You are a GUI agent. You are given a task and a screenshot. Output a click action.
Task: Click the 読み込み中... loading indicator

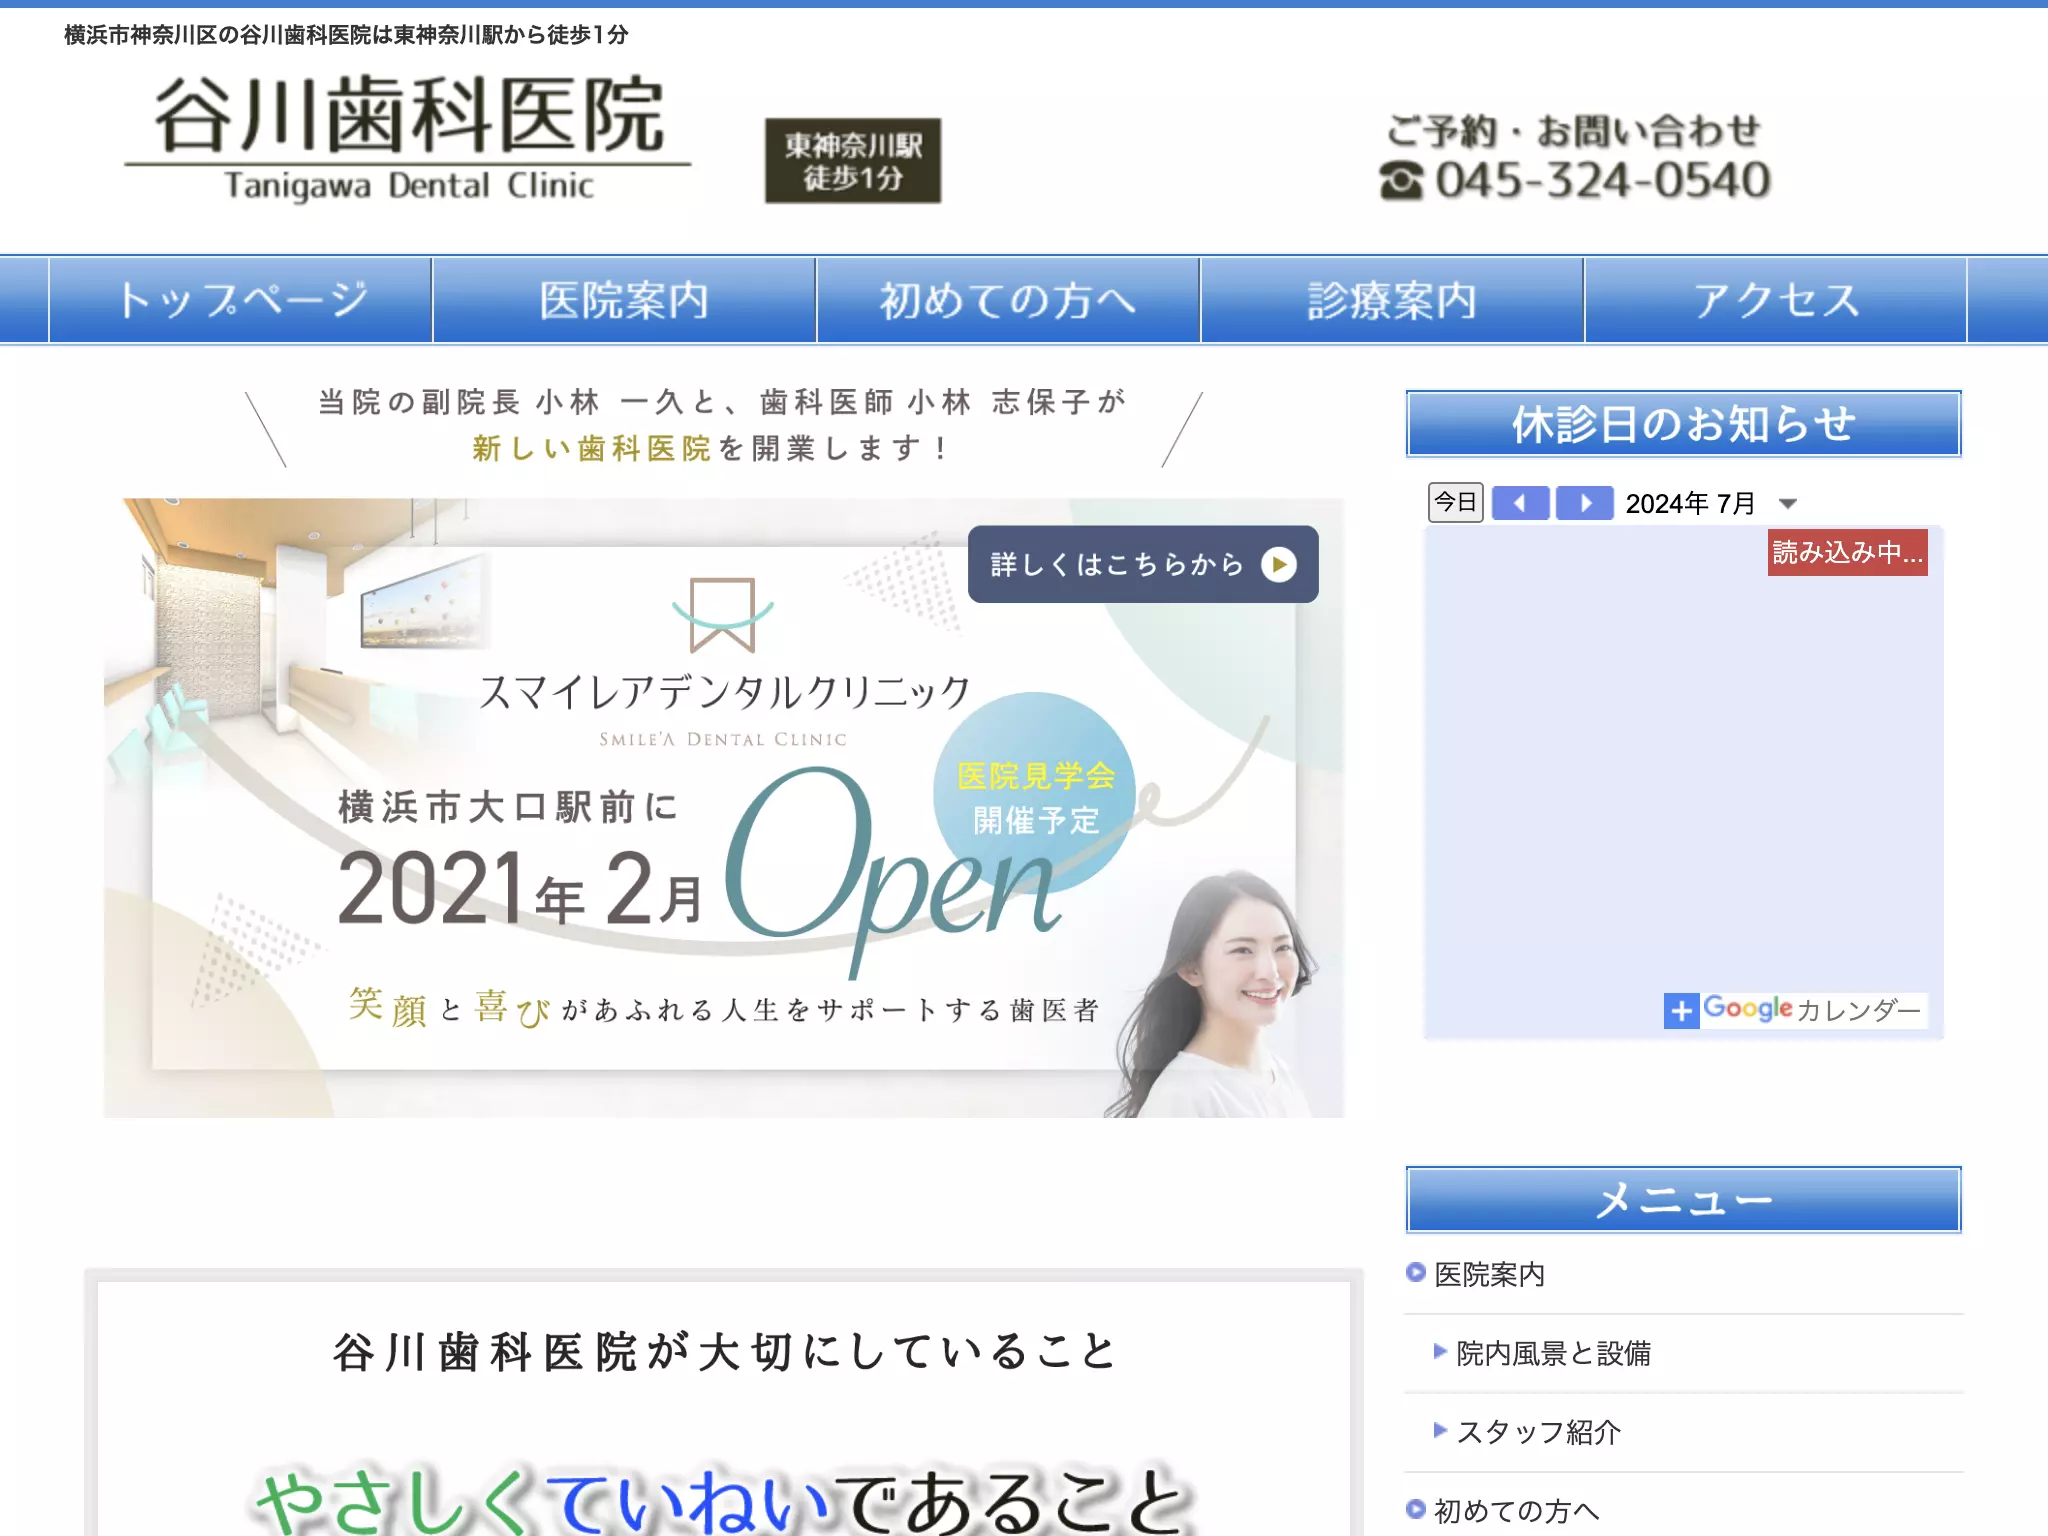pos(1847,552)
